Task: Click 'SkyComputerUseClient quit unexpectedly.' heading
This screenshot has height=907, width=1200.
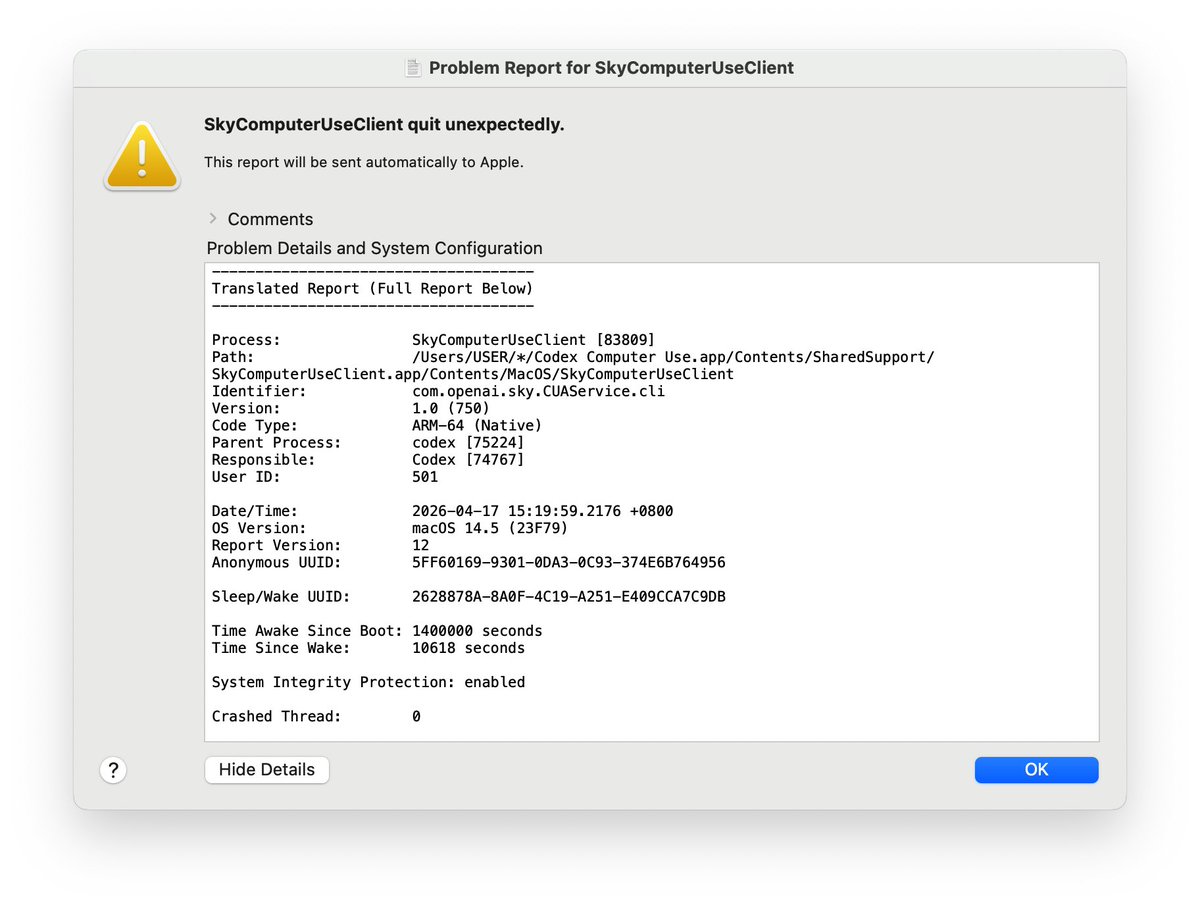Action: click(x=384, y=125)
